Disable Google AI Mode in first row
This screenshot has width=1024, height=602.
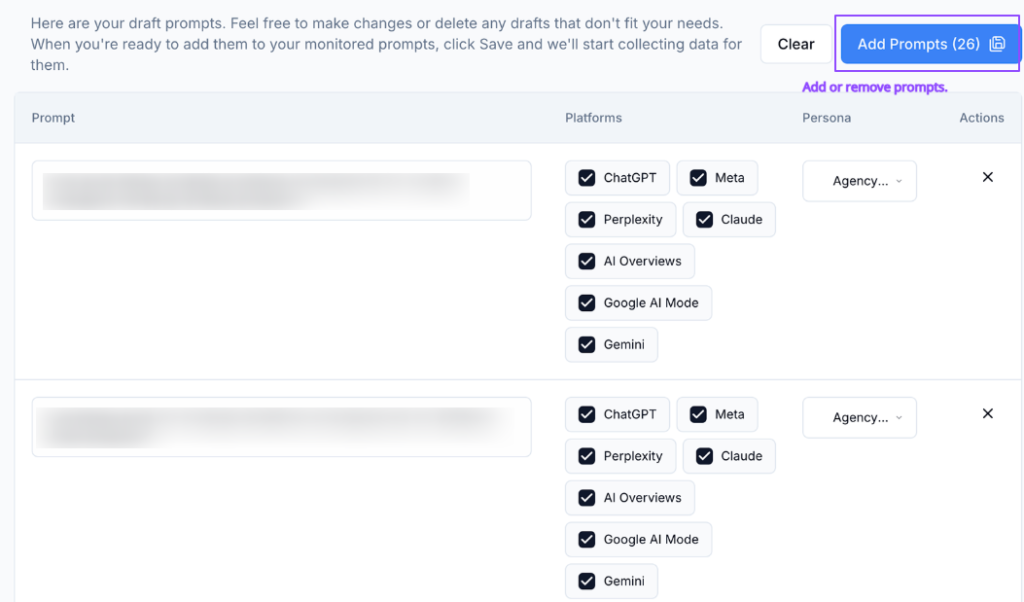[x=587, y=303]
